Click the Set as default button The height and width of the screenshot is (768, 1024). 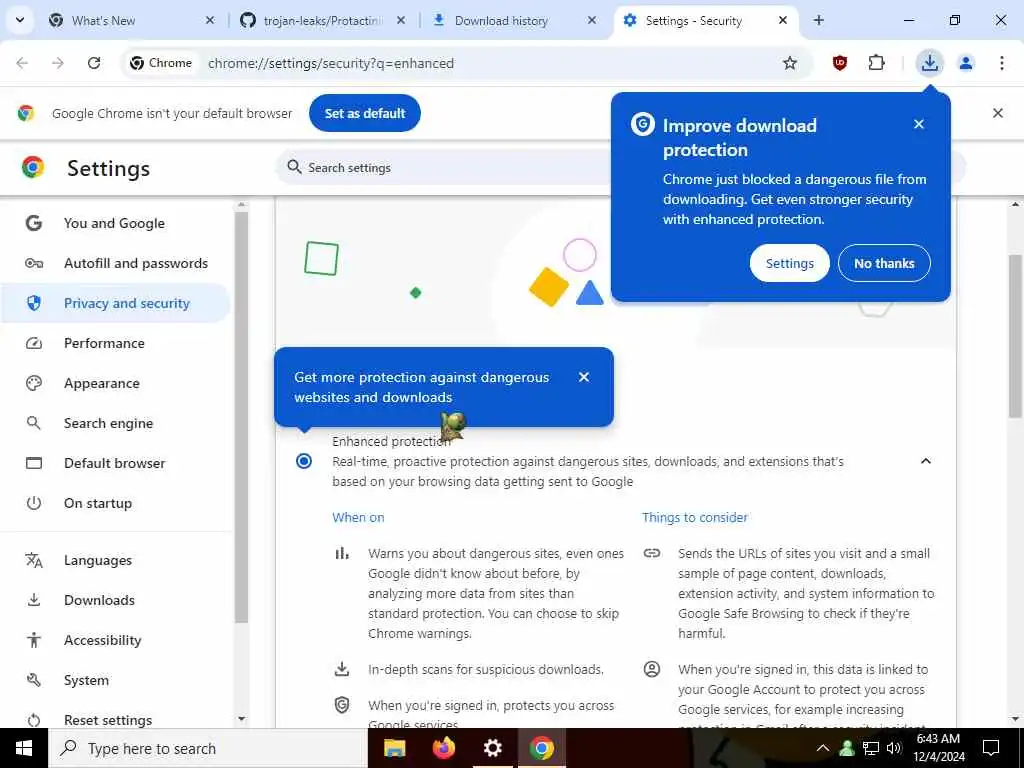click(365, 113)
